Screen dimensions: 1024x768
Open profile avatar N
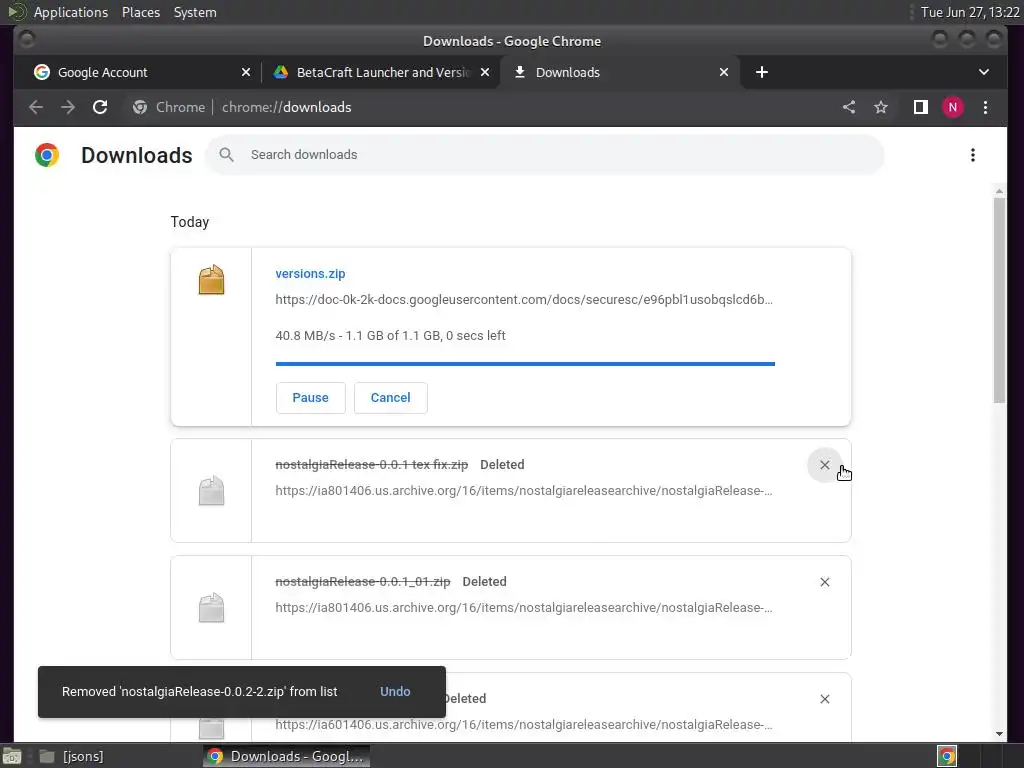(x=953, y=107)
